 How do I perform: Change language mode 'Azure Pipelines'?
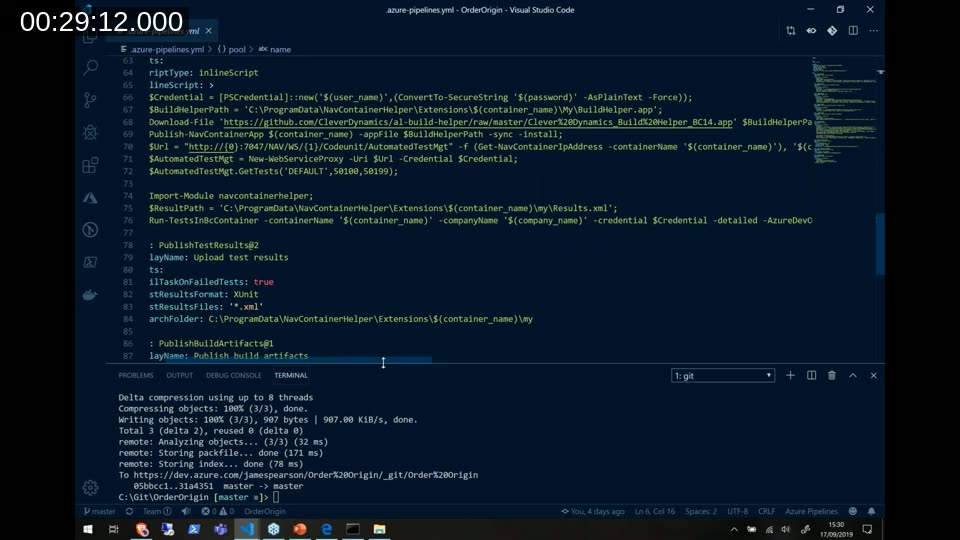(811, 511)
